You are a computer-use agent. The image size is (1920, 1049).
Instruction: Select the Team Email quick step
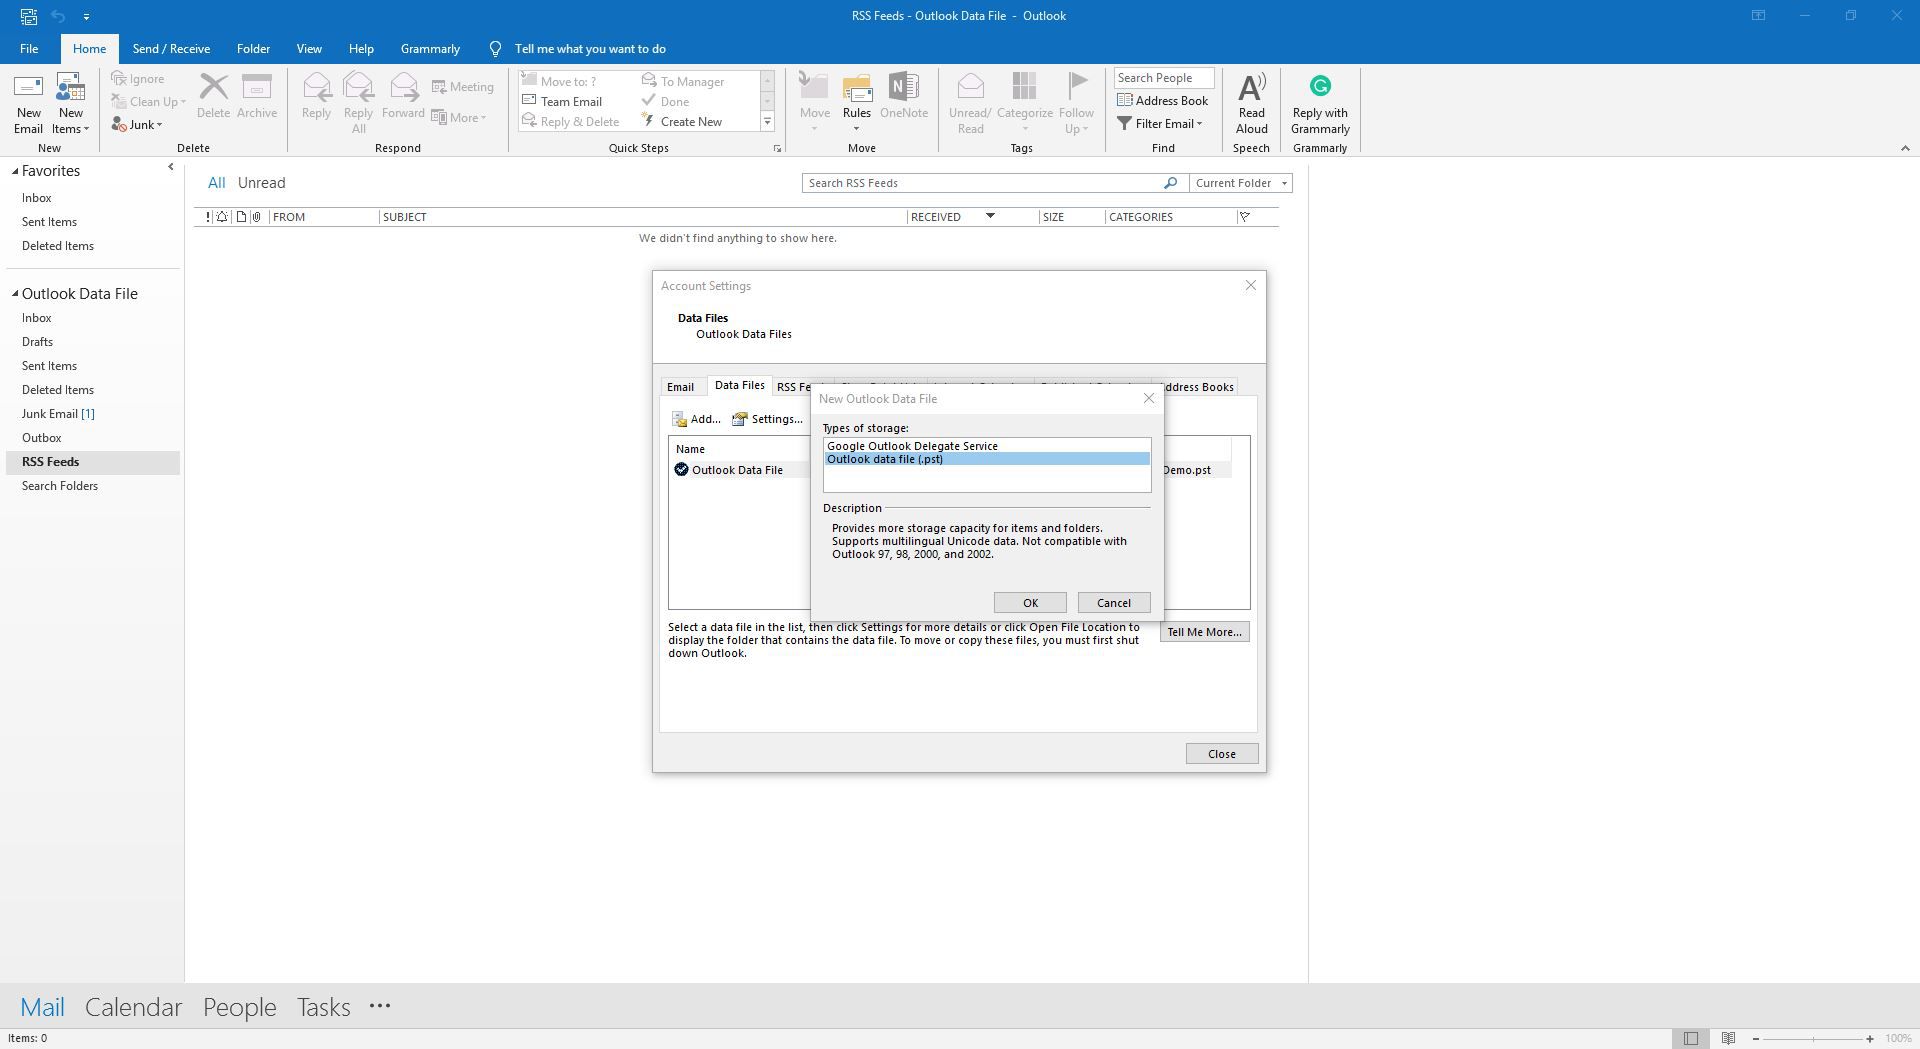562,102
